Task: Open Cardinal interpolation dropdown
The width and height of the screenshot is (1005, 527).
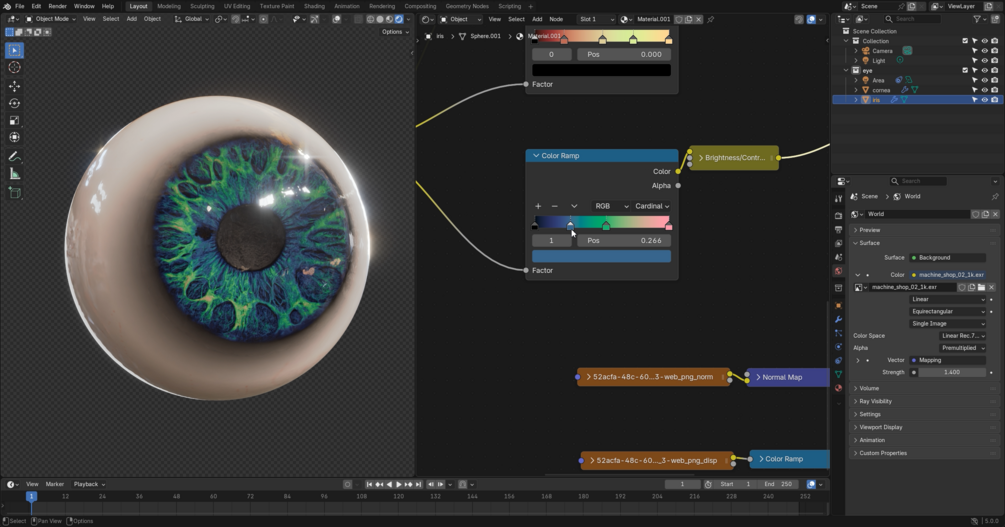Action: pyautogui.click(x=652, y=206)
